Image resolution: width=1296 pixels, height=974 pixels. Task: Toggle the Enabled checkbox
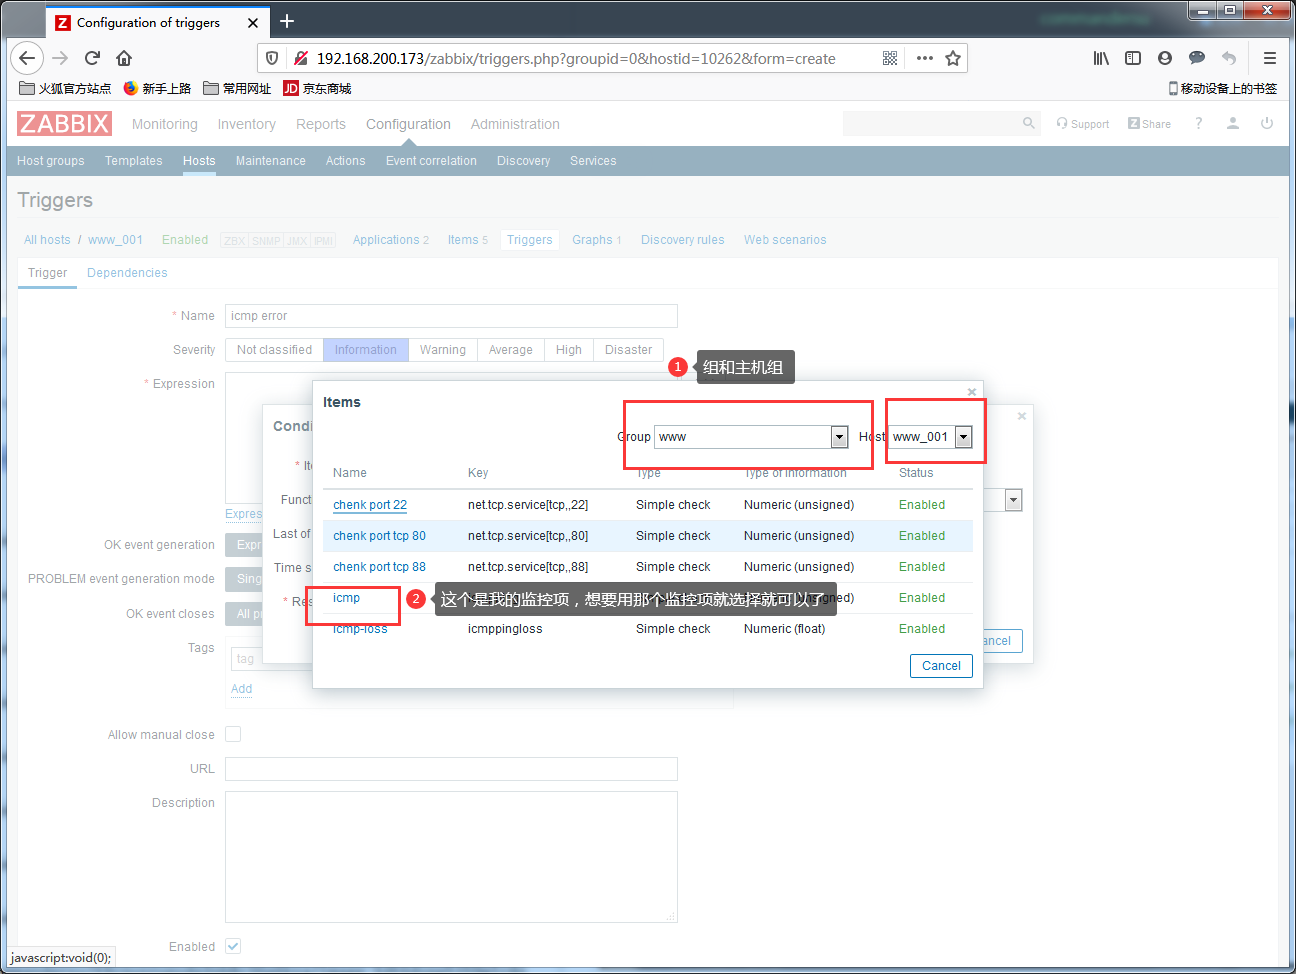point(233,946)
